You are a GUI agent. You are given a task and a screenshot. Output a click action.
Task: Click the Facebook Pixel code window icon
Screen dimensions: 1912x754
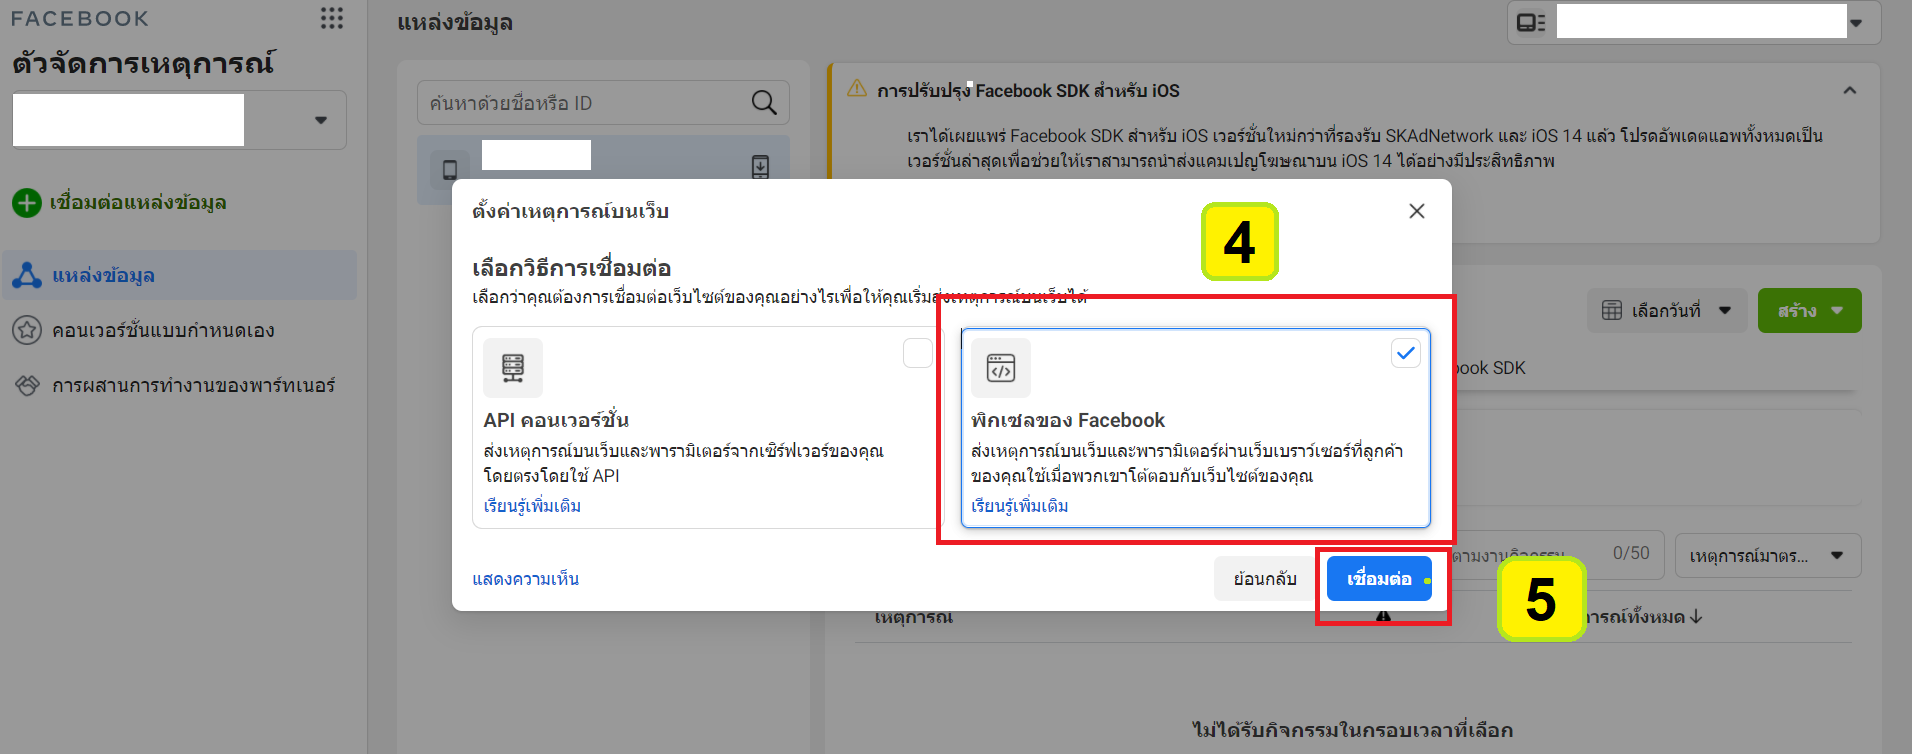pyautogui.click(x=1001, y=368)
